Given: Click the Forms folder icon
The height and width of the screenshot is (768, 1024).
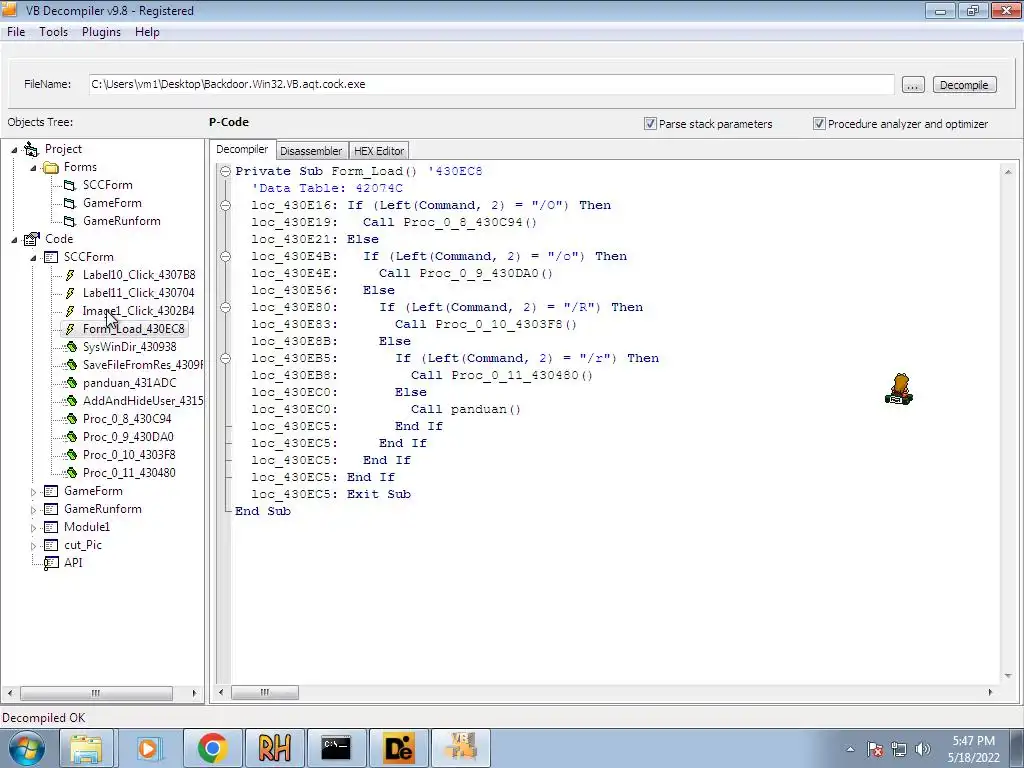Looking at the screenshot, I should [x=50, y=168].
